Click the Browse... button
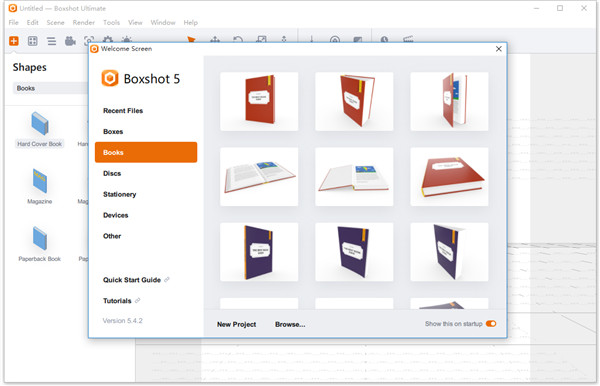 click(290, 324)
